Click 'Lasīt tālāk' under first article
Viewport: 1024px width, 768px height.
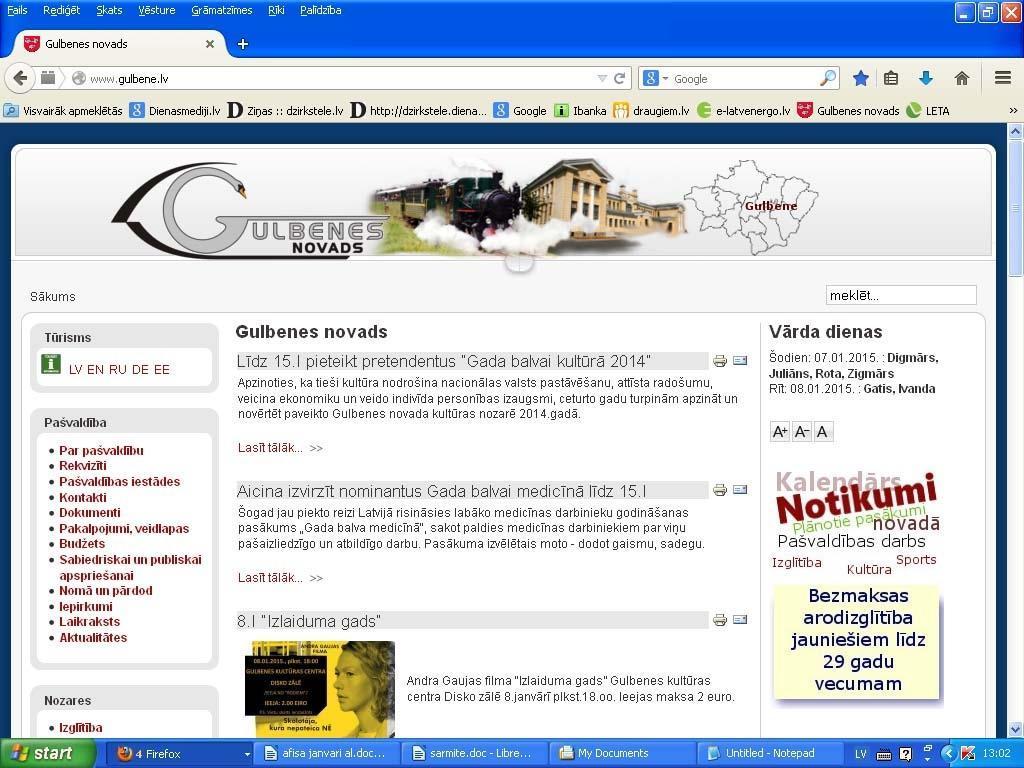pyautogui.click(x=270, y=448)
